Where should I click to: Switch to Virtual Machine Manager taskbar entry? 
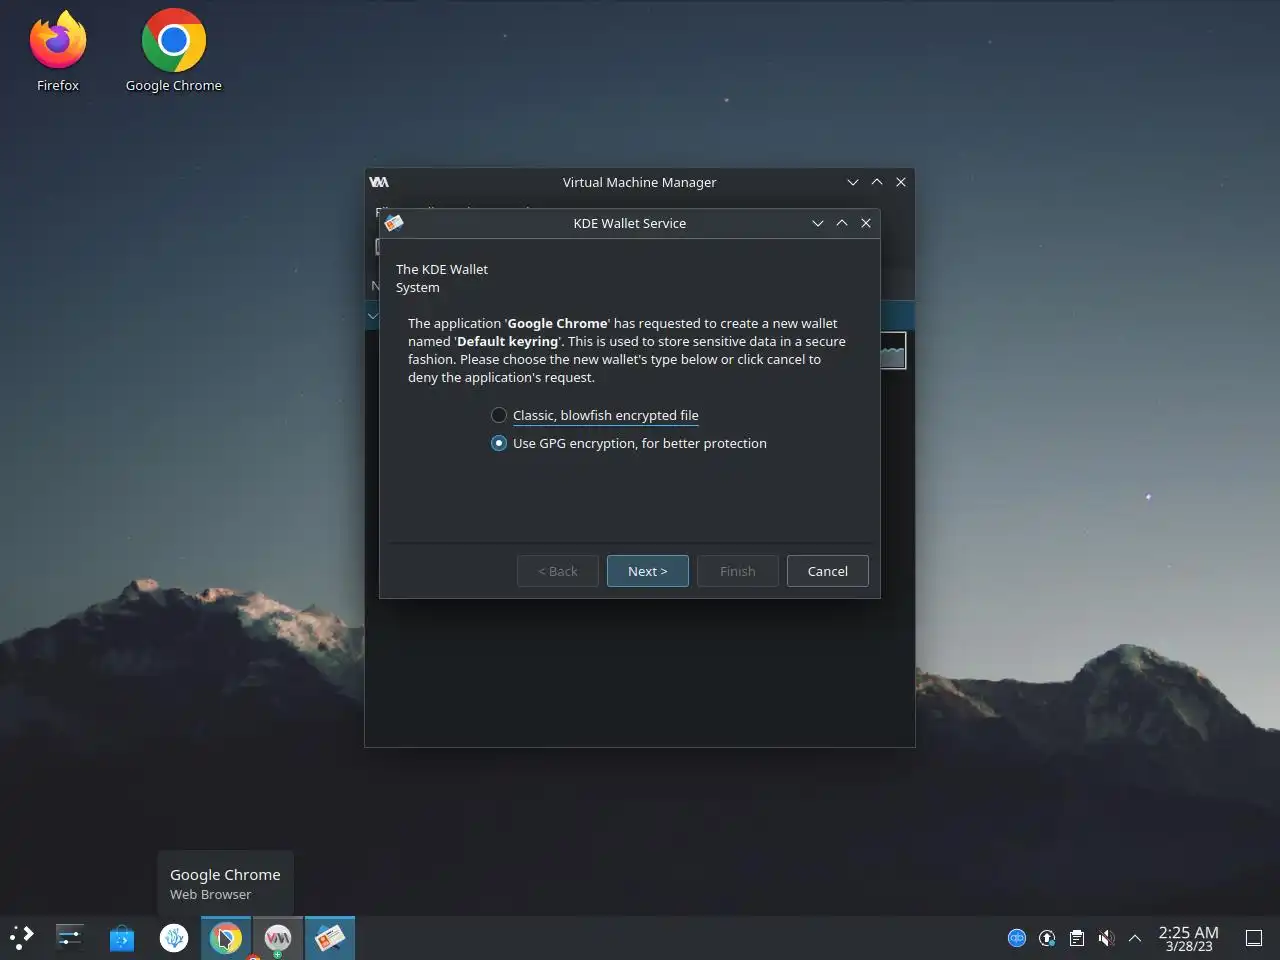pyautogui.click(x=278, y=938)
